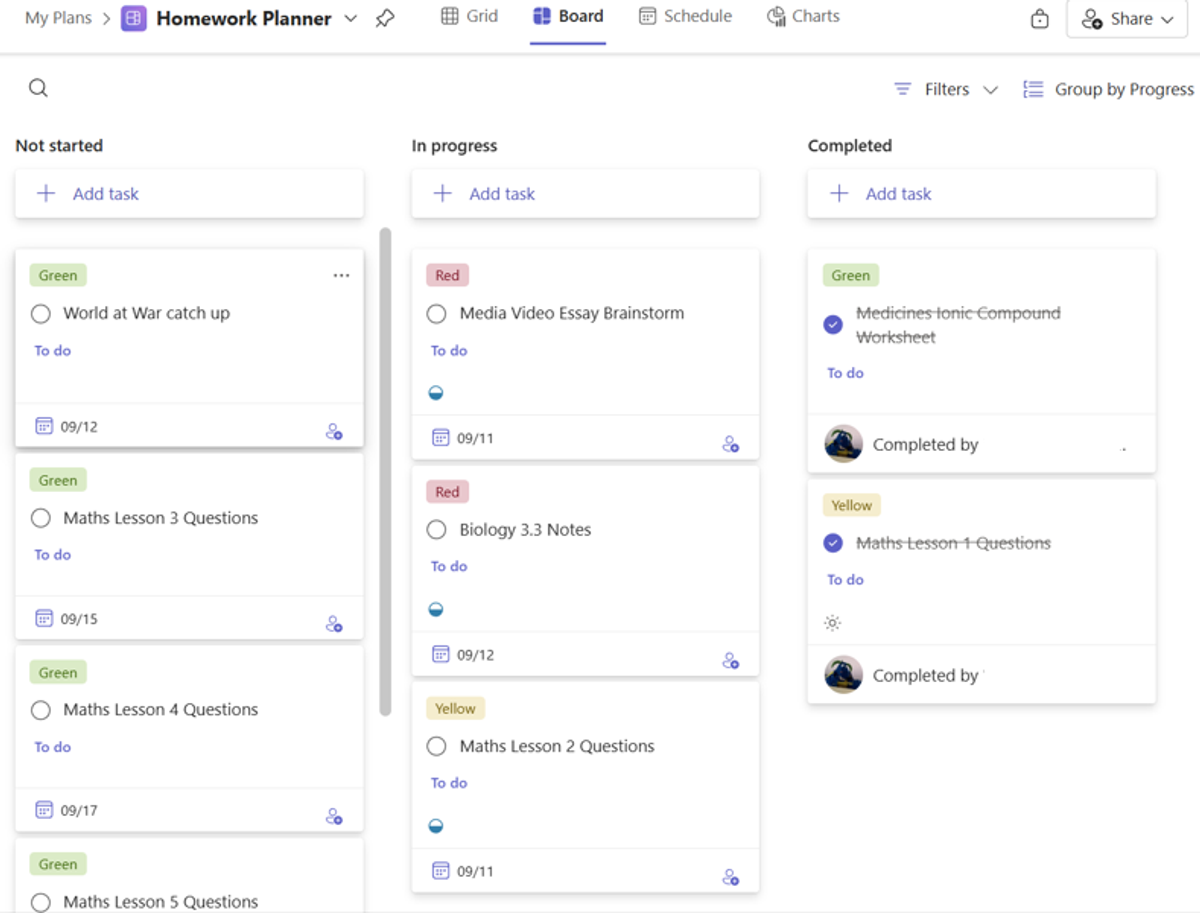The height and width of the screenshot is (913, 1200).
Task: Click assign icon on Maths Lesson 2 Questions
Action: click(x=730, y=877)
